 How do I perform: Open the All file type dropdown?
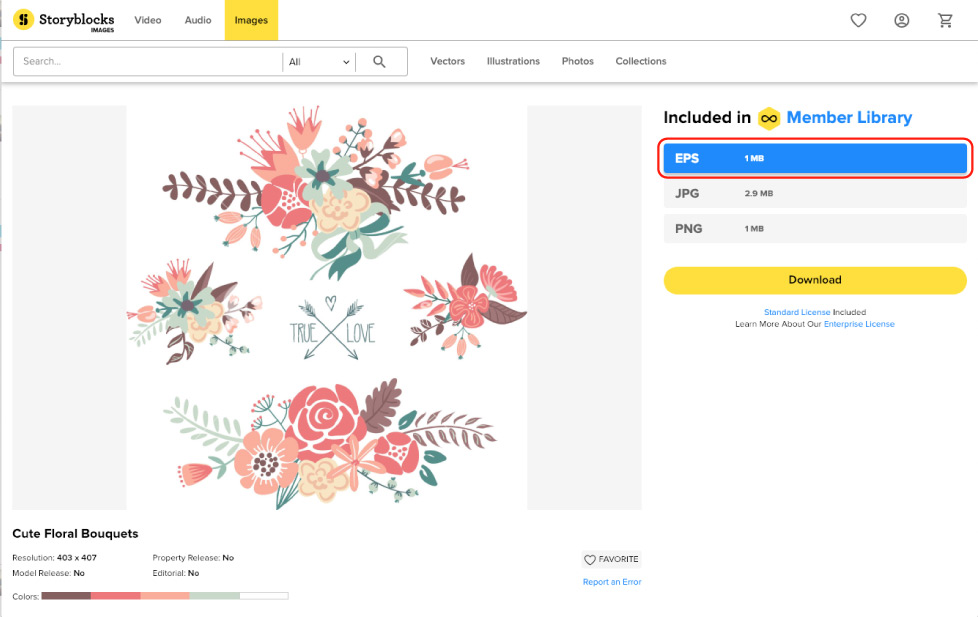(x=318, y=61)
